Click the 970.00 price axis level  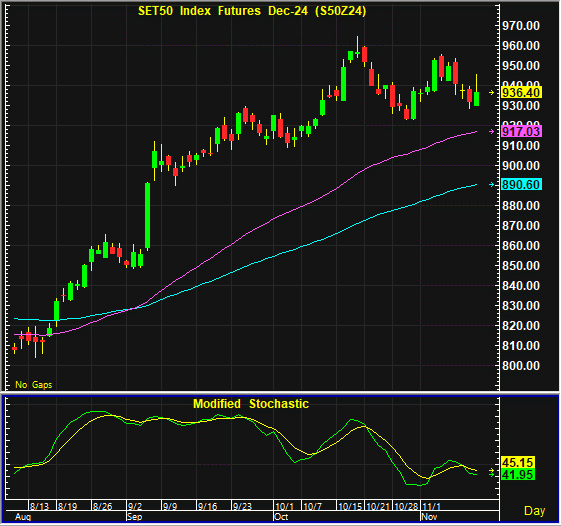pyautogui.click(x=521, y=26)
